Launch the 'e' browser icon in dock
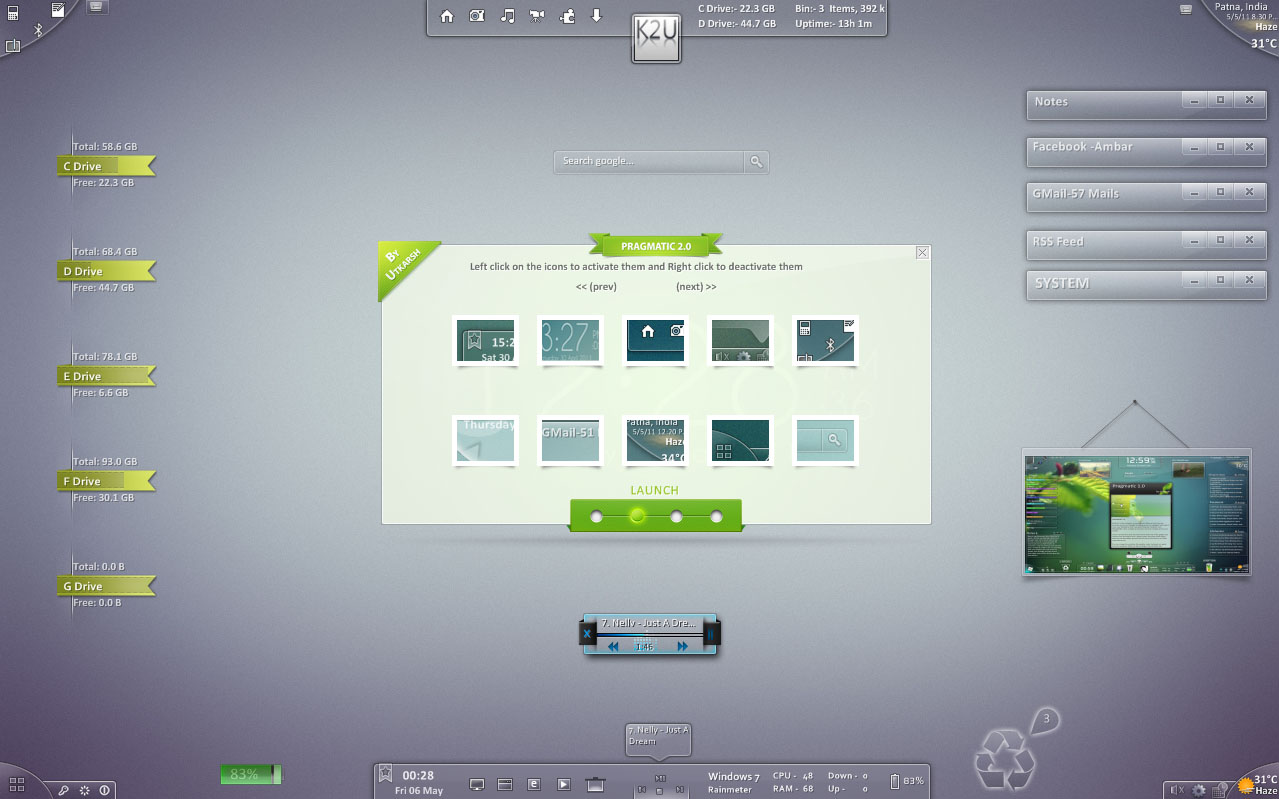 tap(534, 785)
